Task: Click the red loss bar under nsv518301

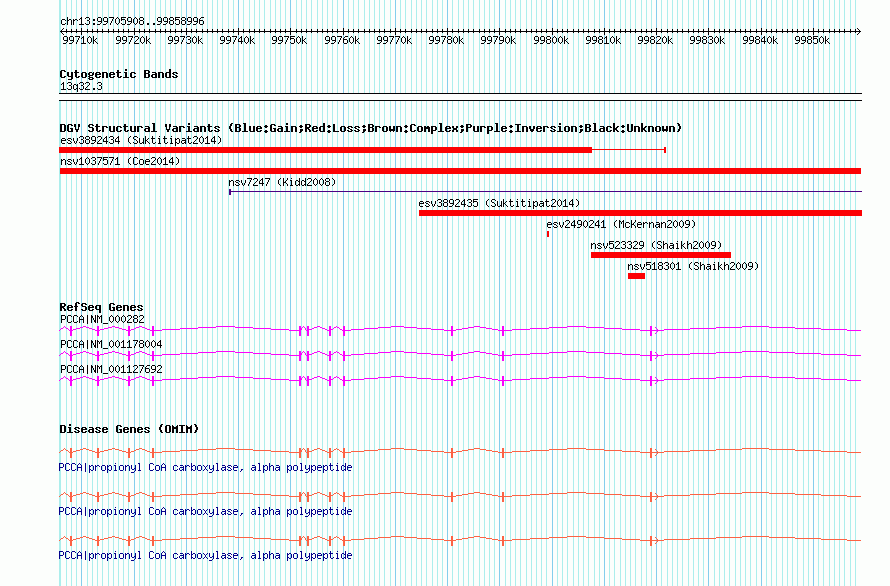Action: click(x=636, y=276)
